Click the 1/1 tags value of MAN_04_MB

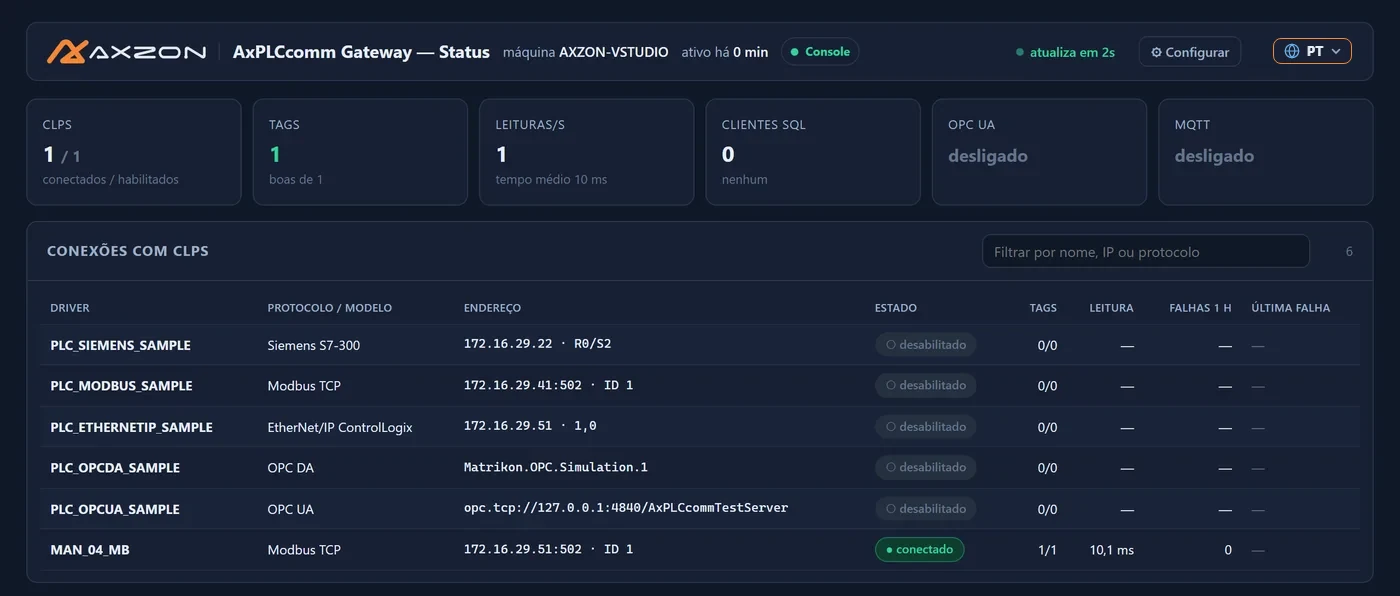click(x=1047, y=550)
